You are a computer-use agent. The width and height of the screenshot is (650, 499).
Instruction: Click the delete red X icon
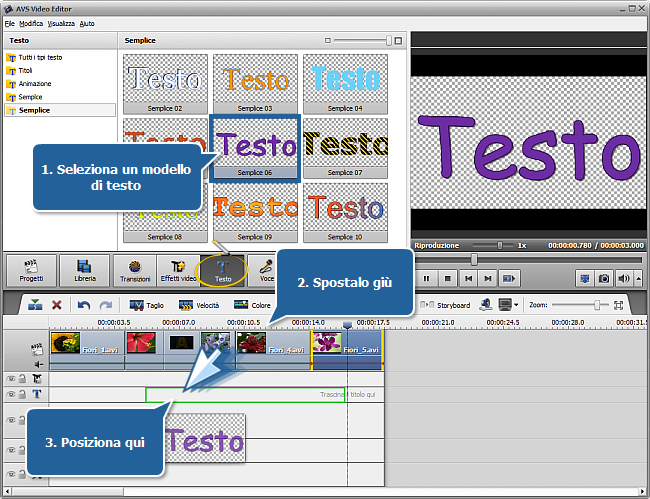(x=57, y=305)
